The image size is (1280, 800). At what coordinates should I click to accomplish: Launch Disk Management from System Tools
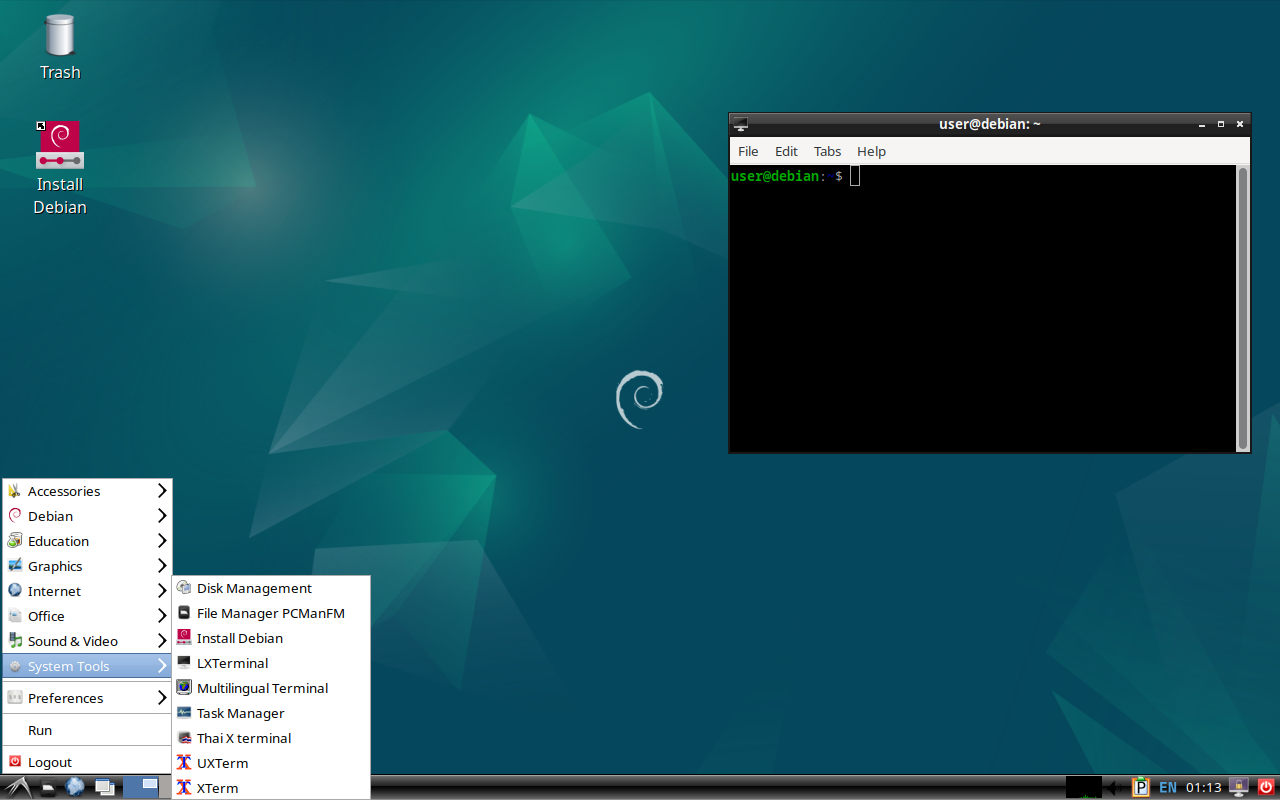pos(271,588)
